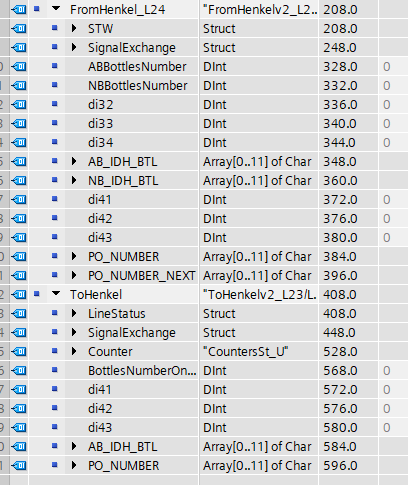Expand the LineStatus struct
Screen dimensions: 408x485
coord(74,313)
